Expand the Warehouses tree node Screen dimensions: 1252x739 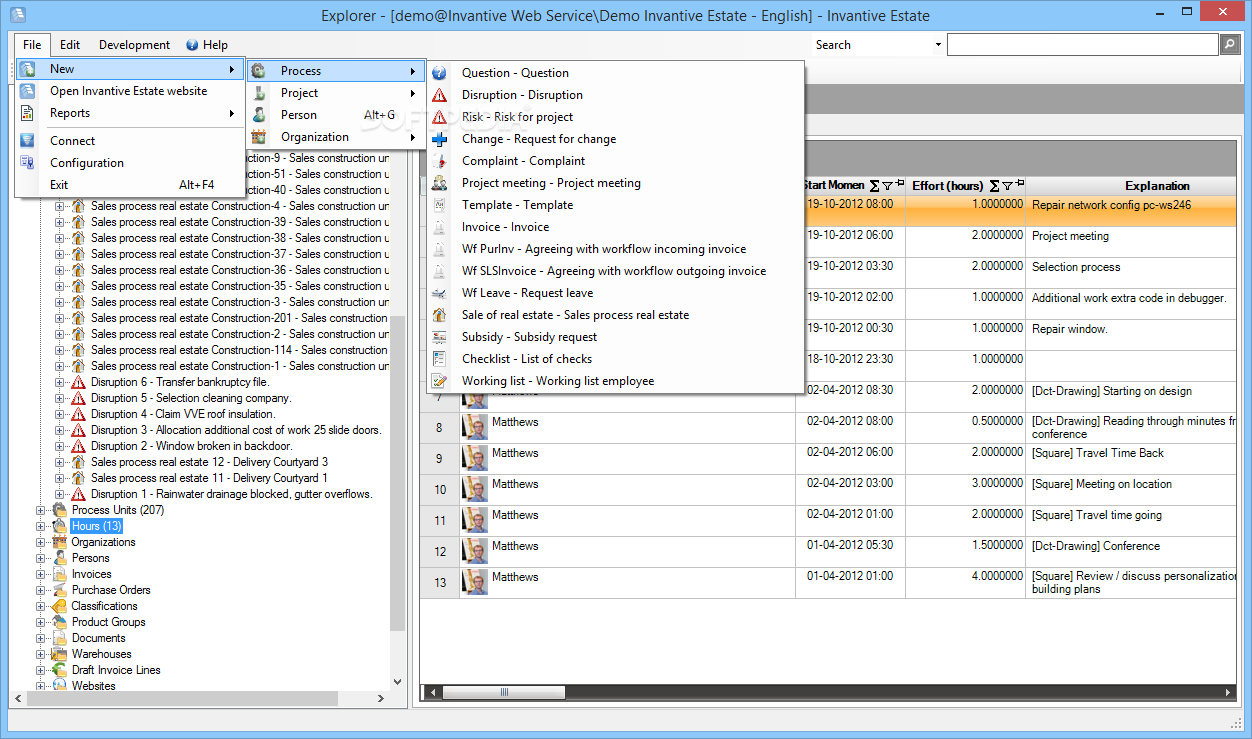click(41, 654)
